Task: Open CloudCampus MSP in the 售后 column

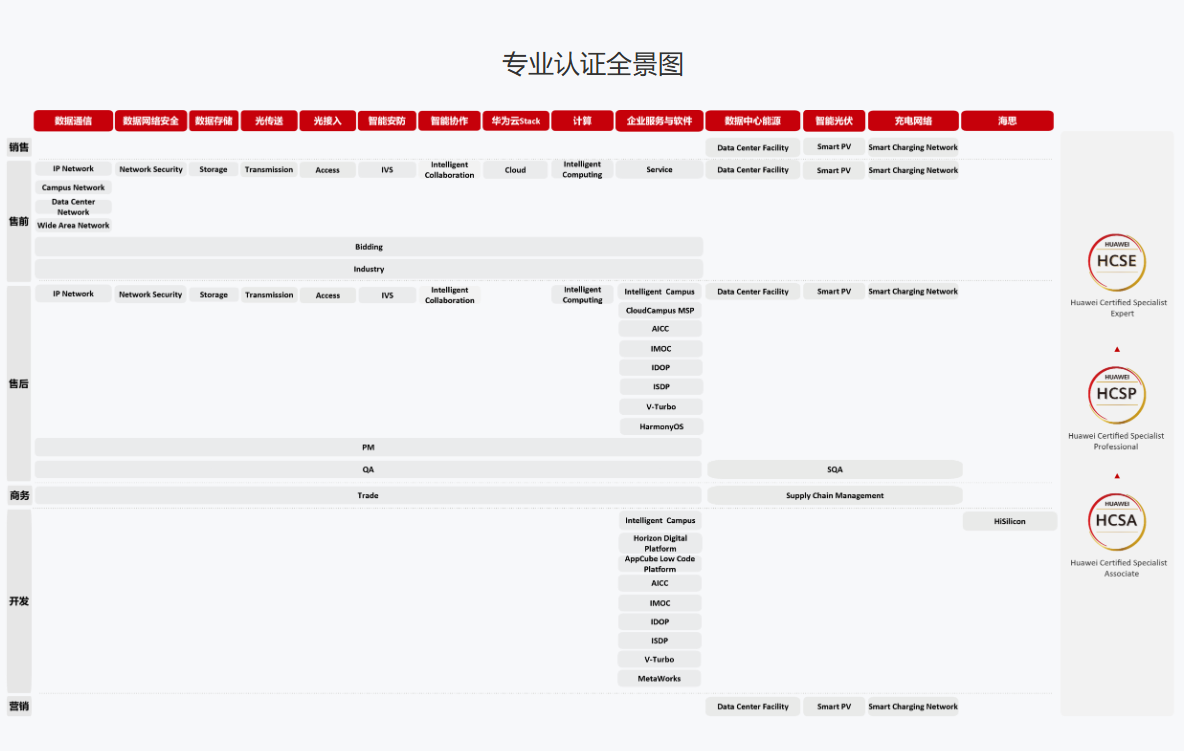Action: click(x=660, y=310)
